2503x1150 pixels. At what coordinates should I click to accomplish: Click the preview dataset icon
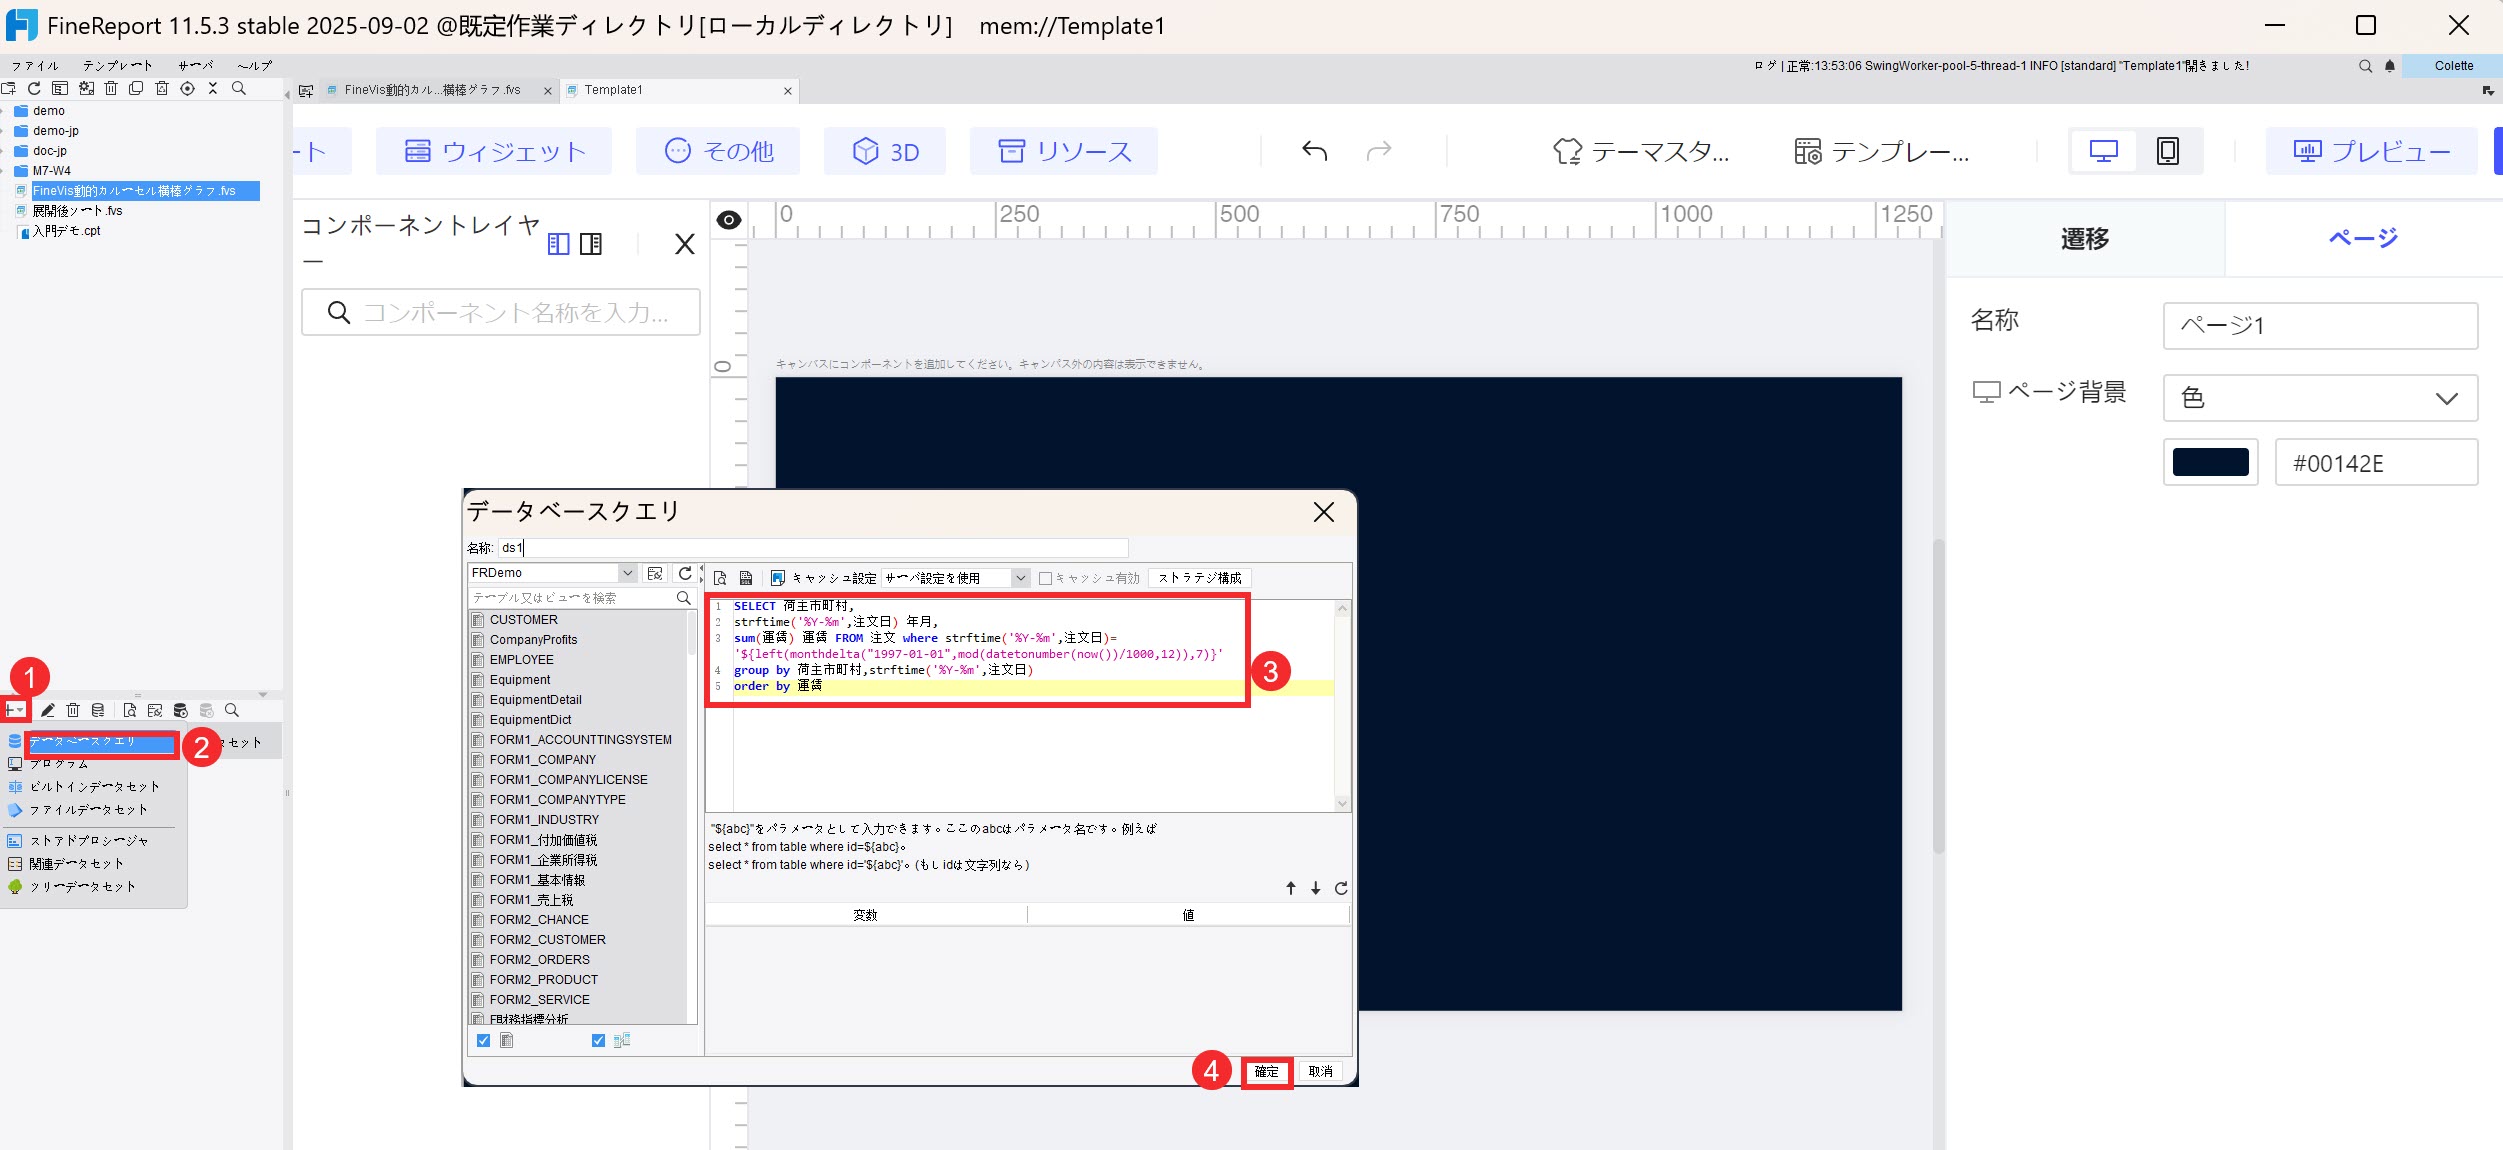point(130,710)
